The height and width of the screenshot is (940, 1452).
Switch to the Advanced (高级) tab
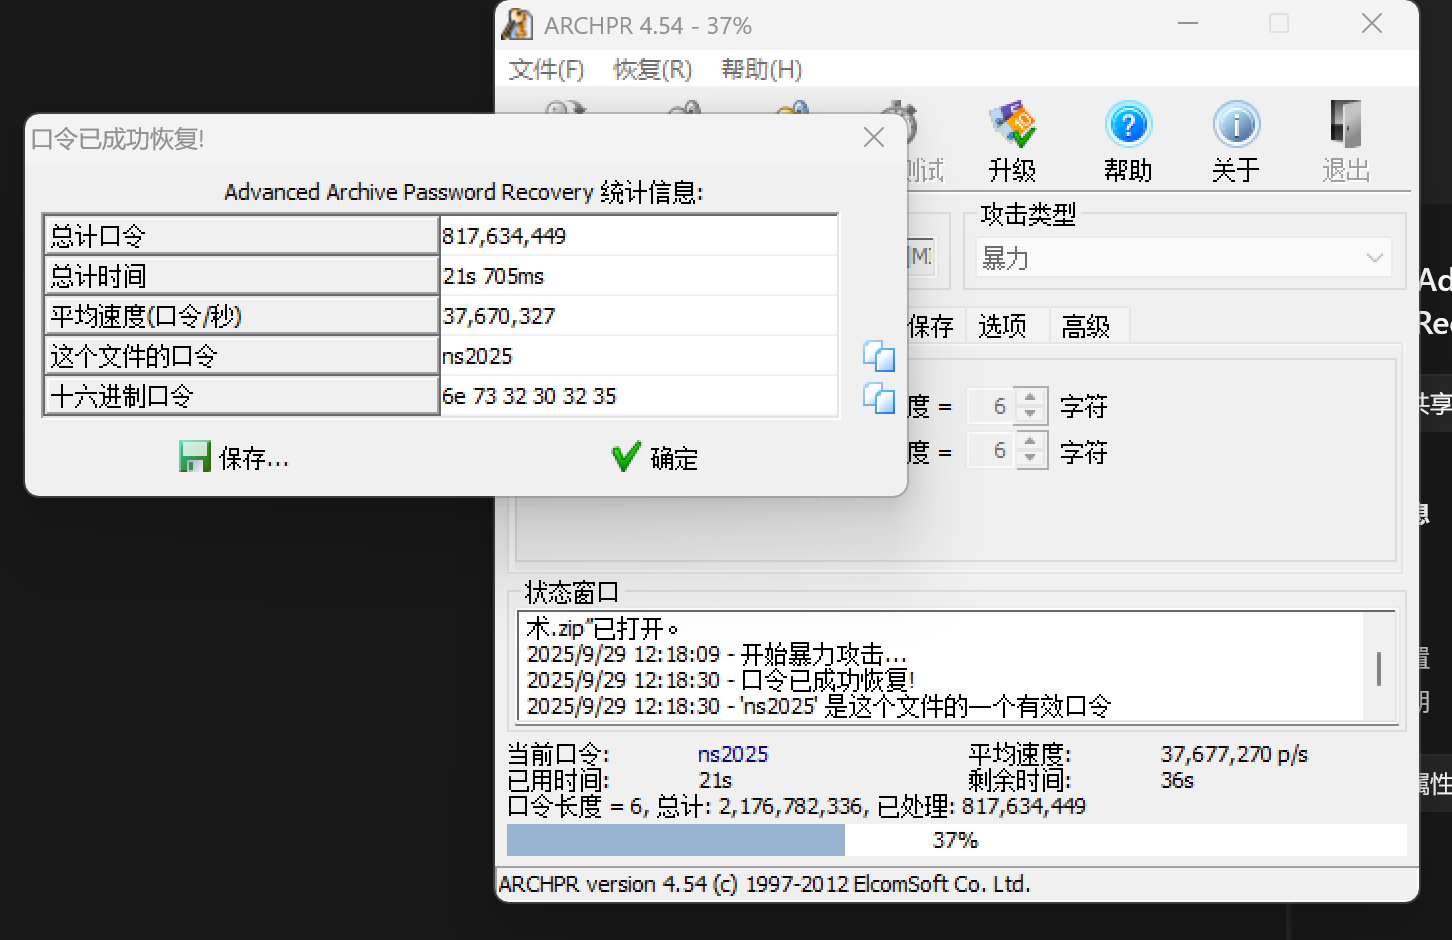1086,326
